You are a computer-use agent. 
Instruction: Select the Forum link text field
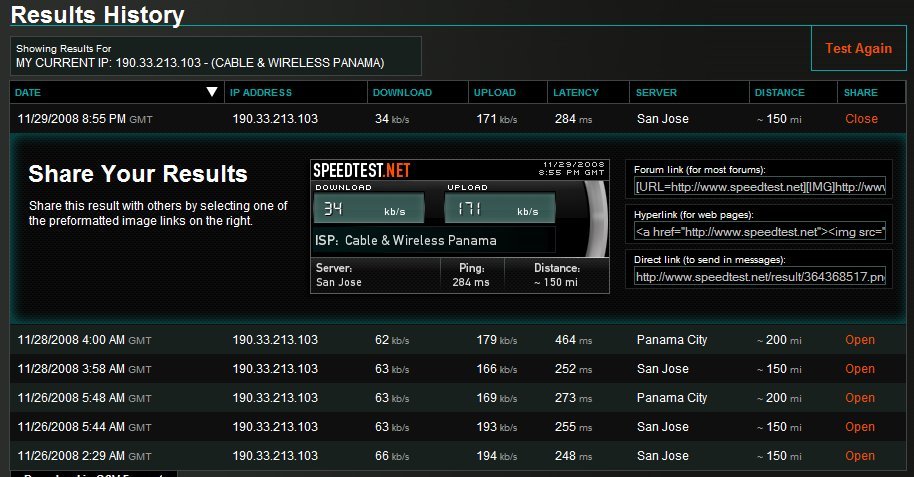click(x=760, y=187)
